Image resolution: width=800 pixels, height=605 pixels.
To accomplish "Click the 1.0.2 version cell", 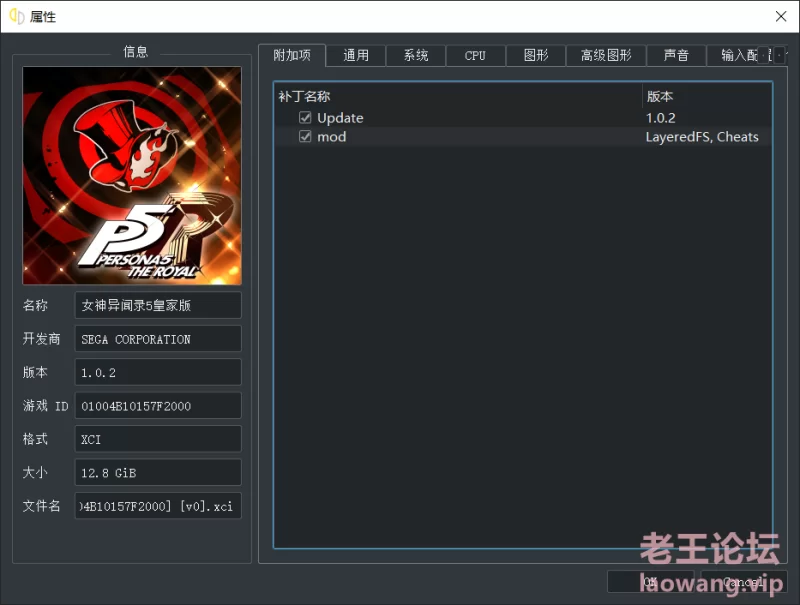I will (x=661, y=118).
